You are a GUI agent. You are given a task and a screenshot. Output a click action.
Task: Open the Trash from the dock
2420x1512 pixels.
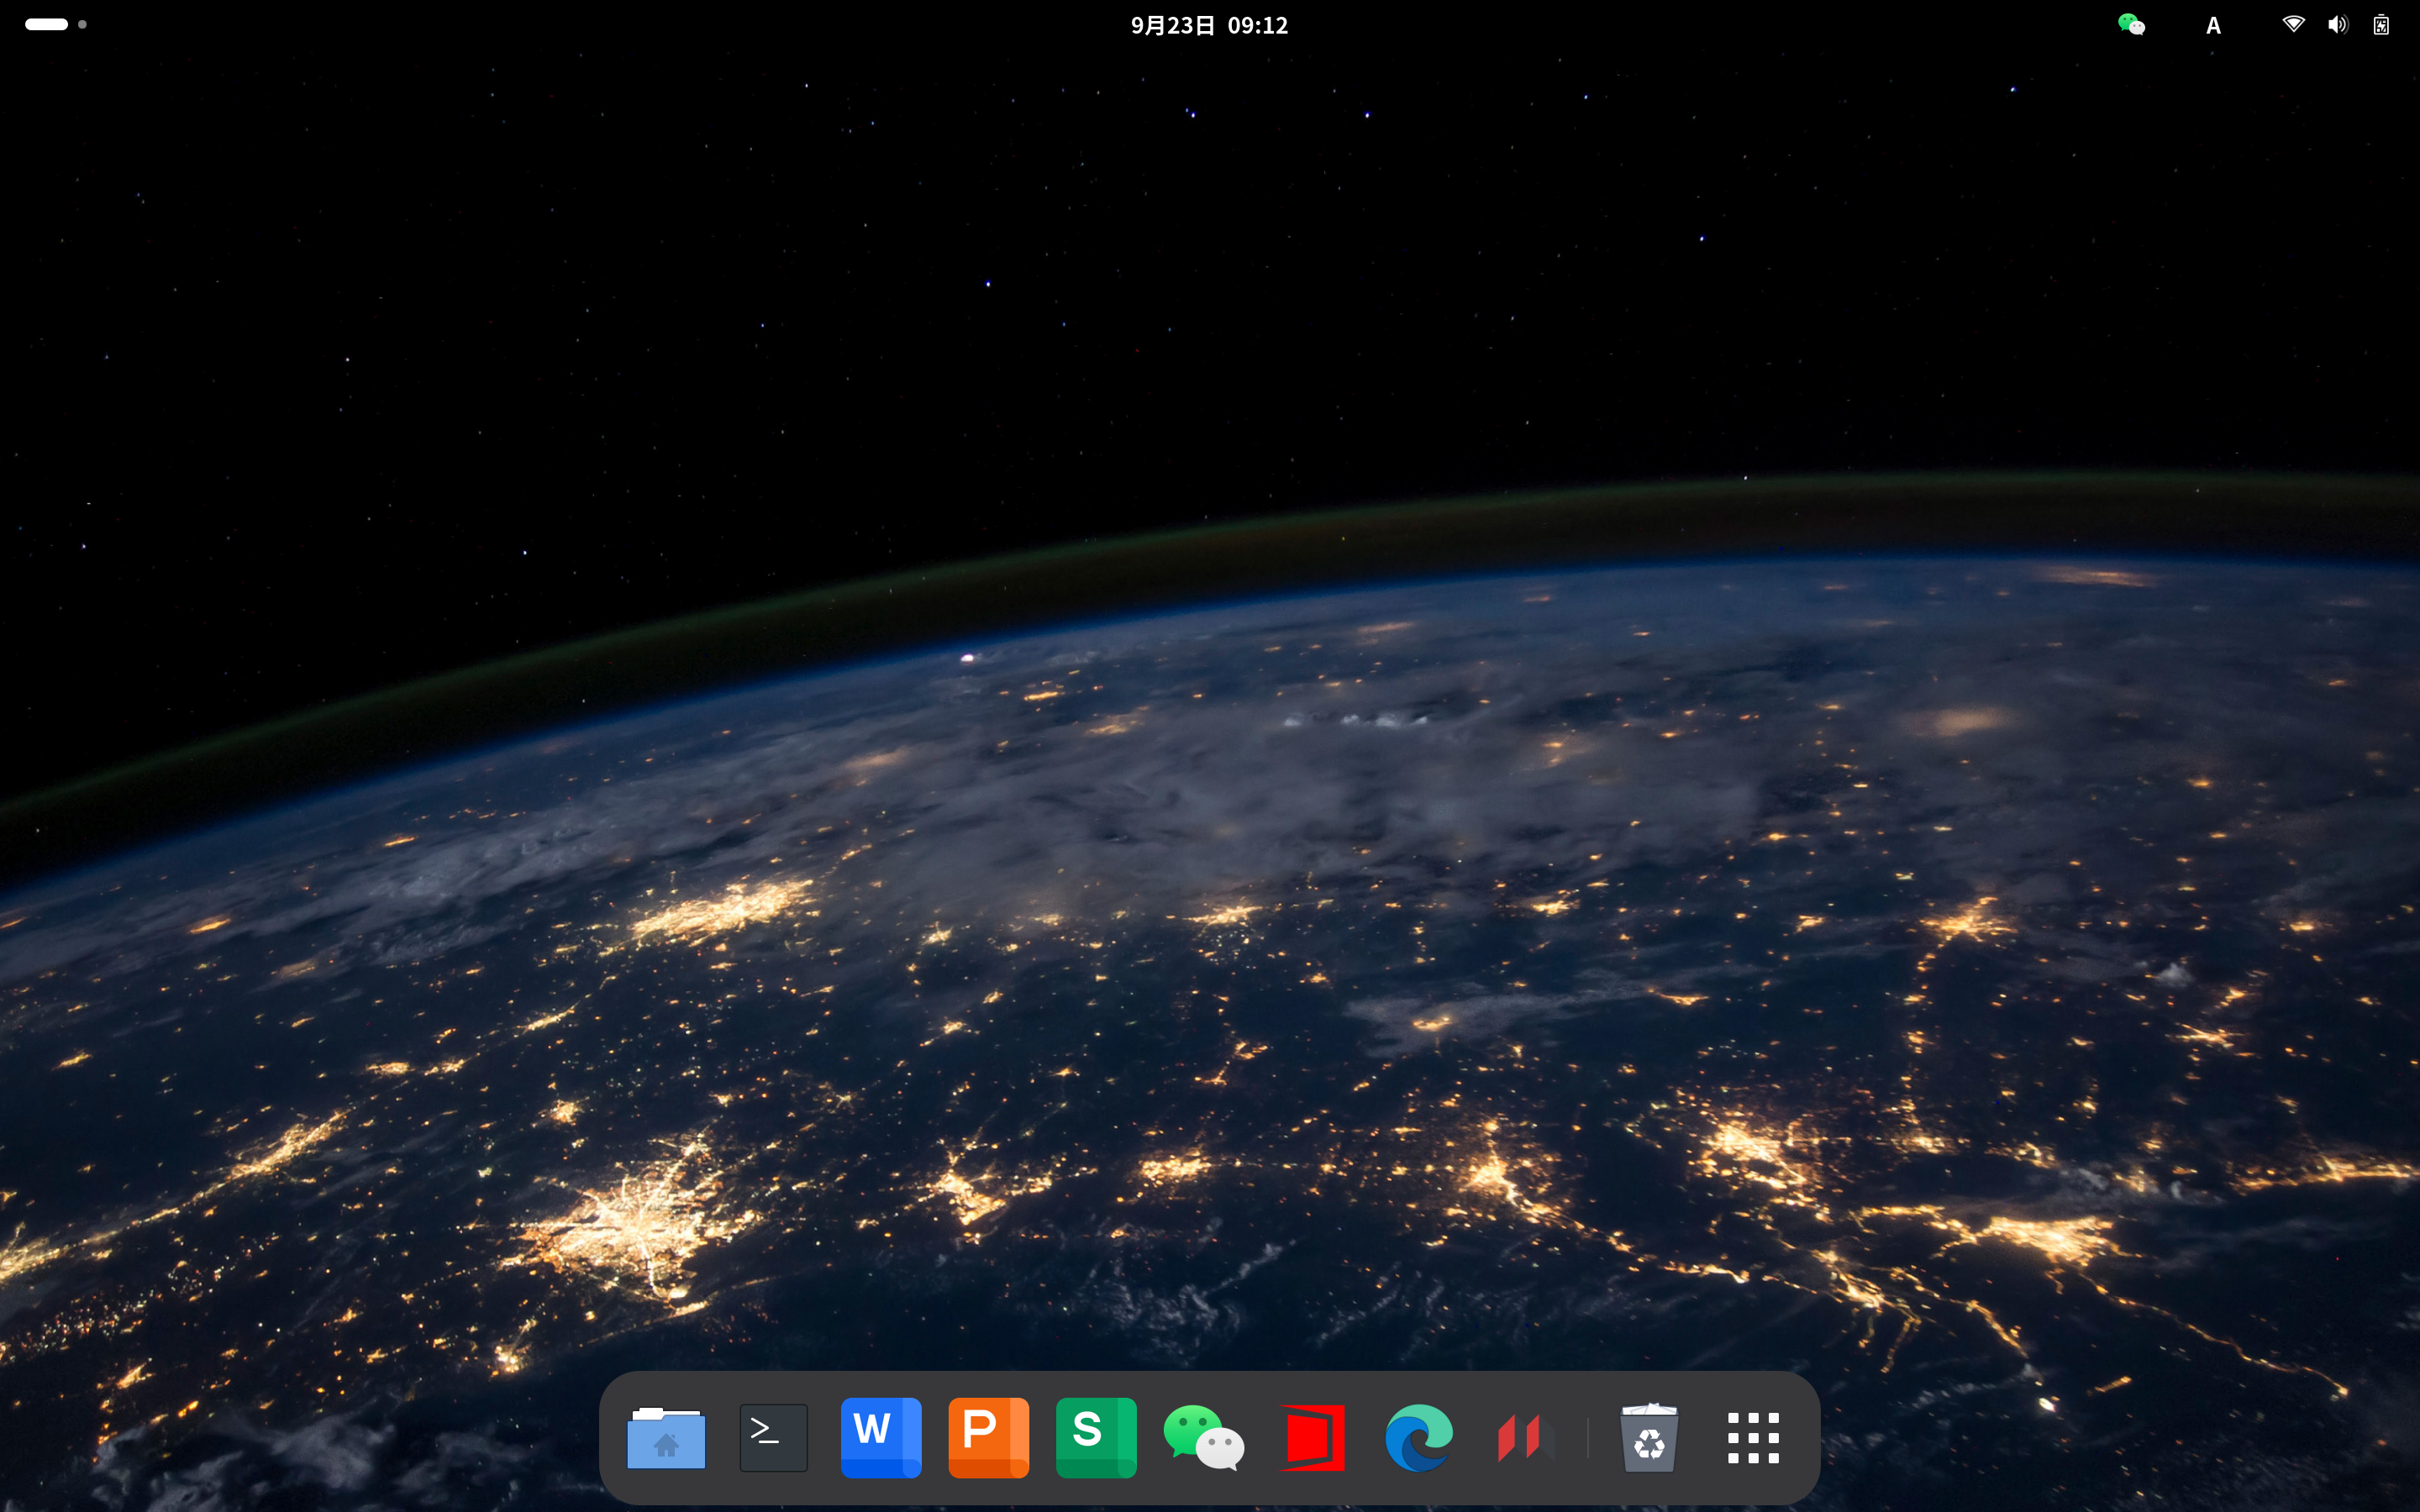(1649, 1438)
